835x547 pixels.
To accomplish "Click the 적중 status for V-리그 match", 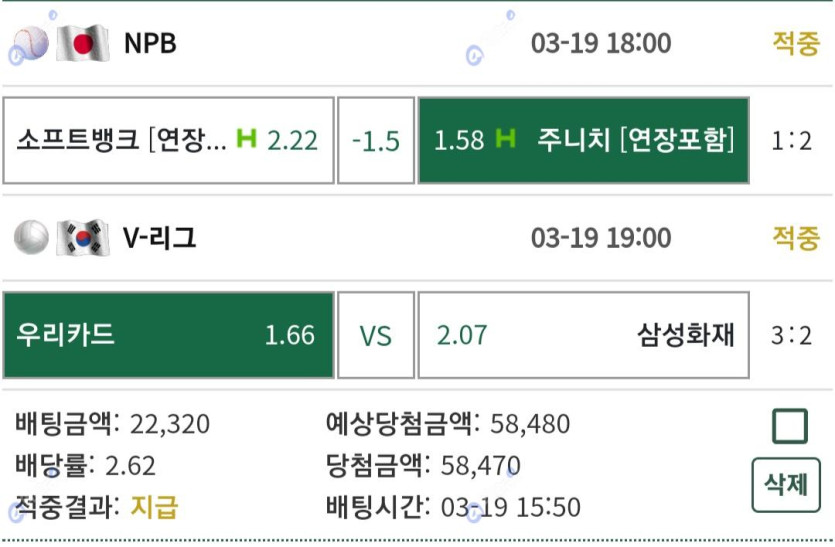I will point(795,238).
